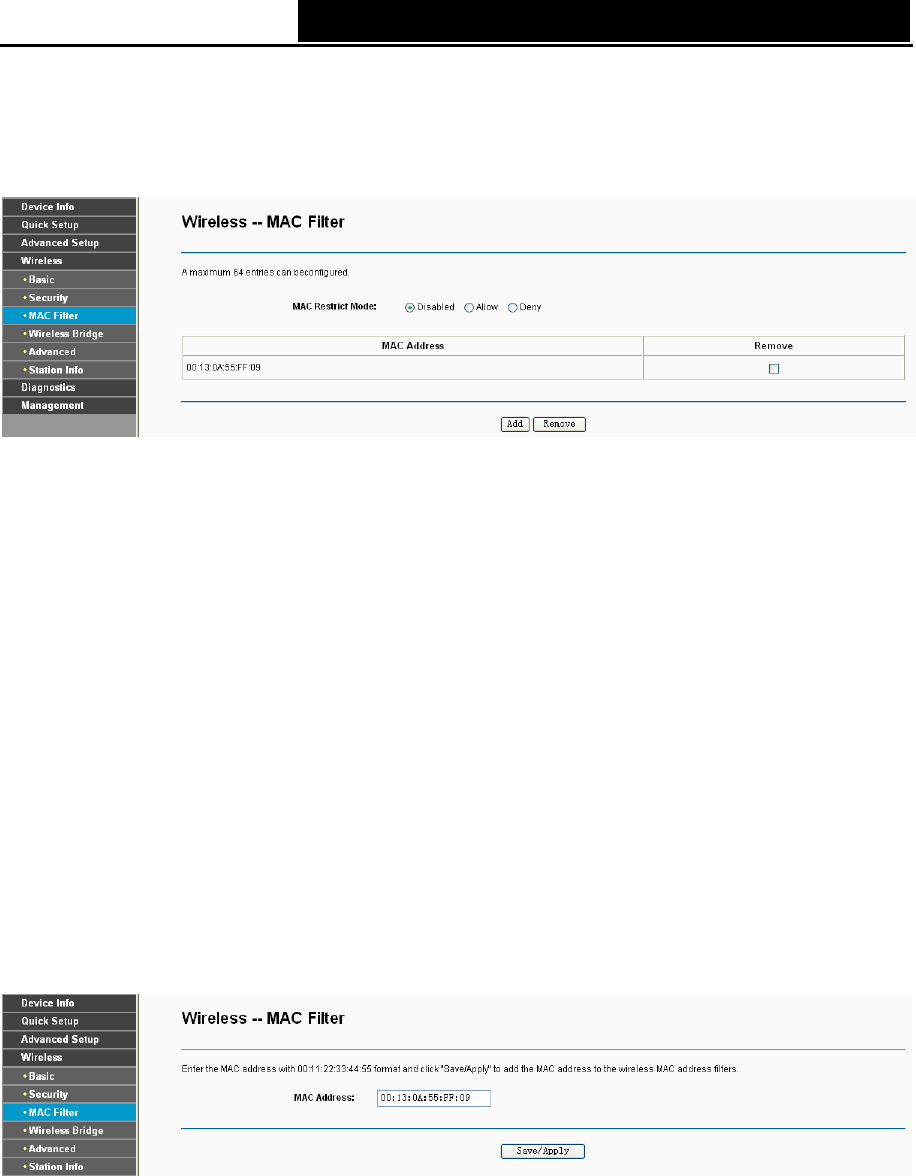Open Wireless Security in upper sidebar

(x=69, y=298)
